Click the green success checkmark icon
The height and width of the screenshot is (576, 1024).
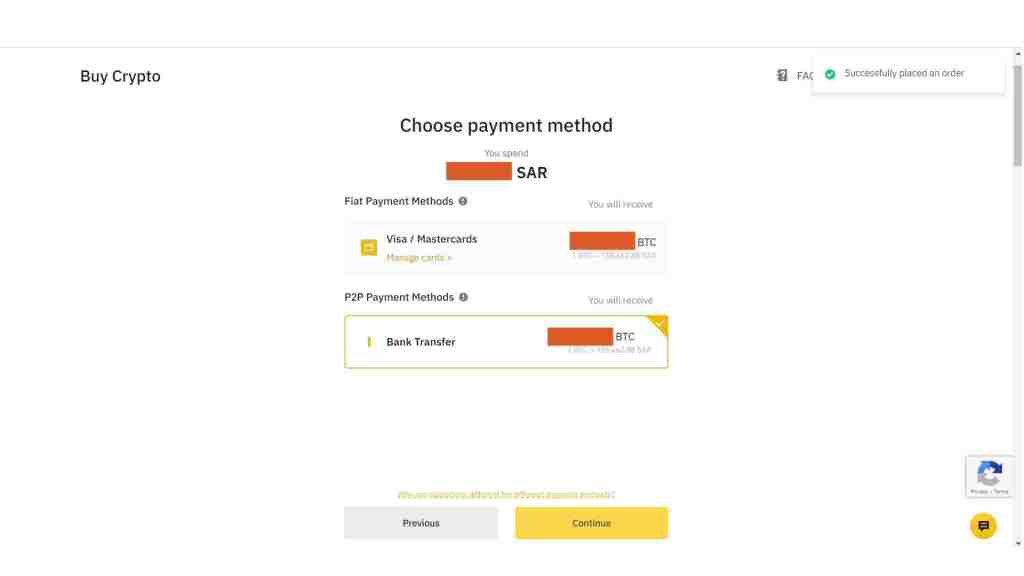[x=829, y=73]
